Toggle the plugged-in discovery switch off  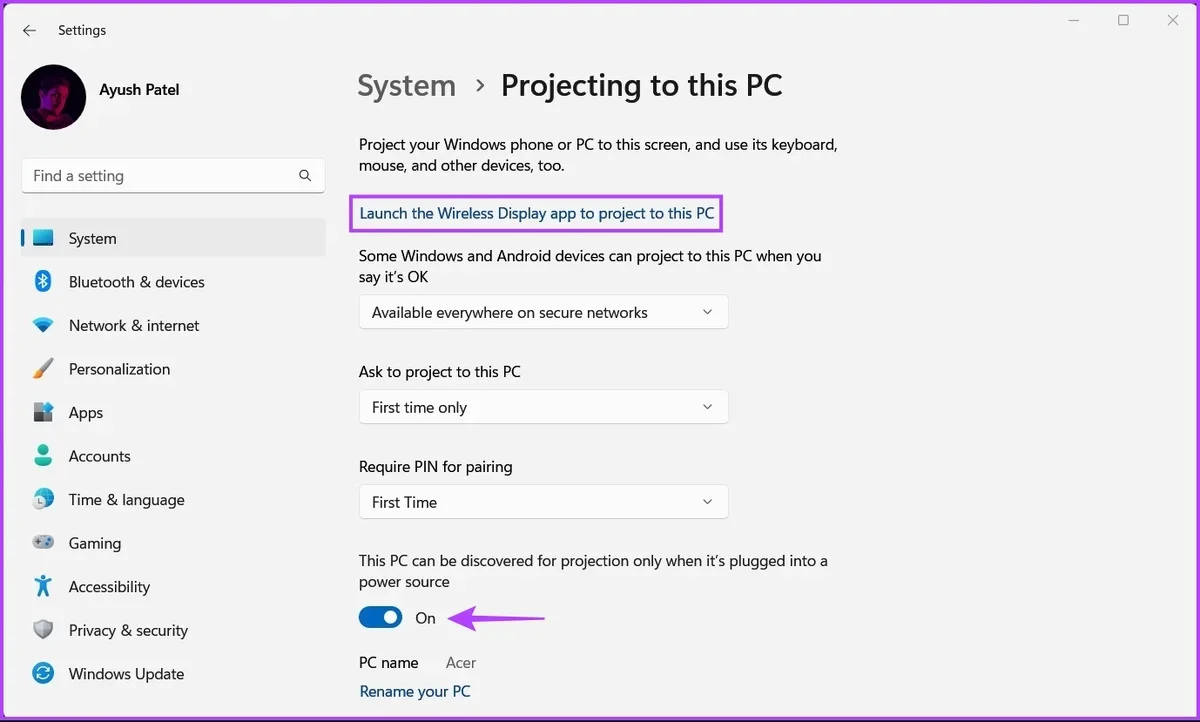tap(381, 618)
